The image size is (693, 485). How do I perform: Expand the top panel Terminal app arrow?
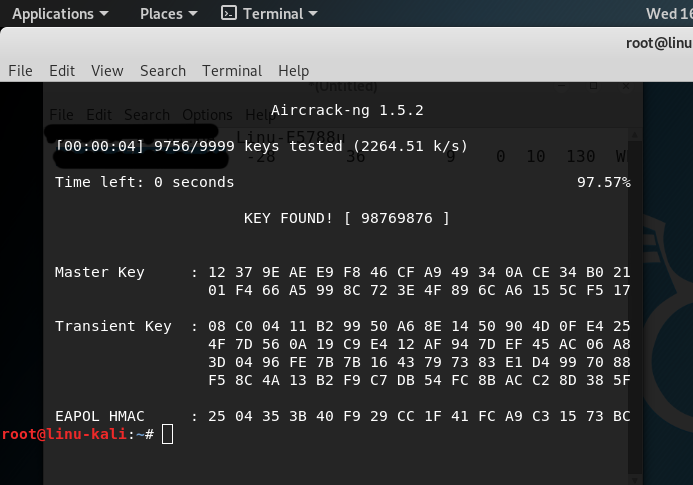(313, 14)
